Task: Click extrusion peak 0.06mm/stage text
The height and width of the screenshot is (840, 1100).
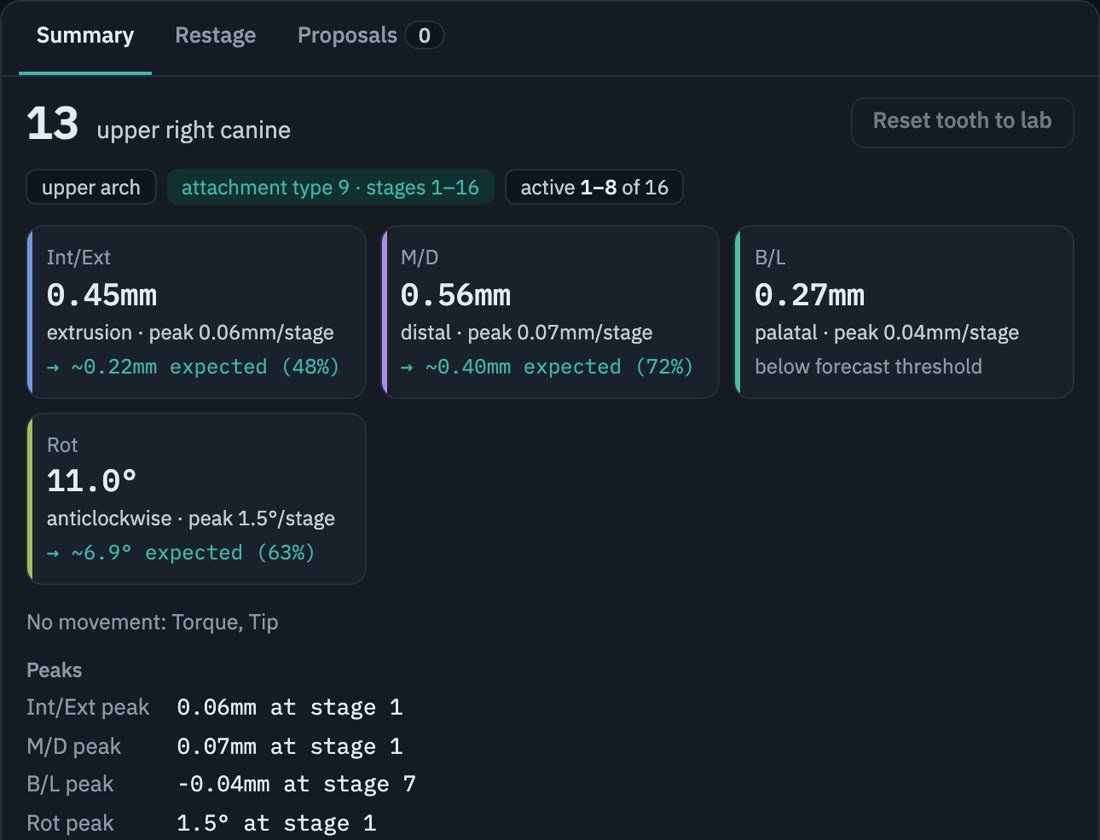Action: (190, 333)
